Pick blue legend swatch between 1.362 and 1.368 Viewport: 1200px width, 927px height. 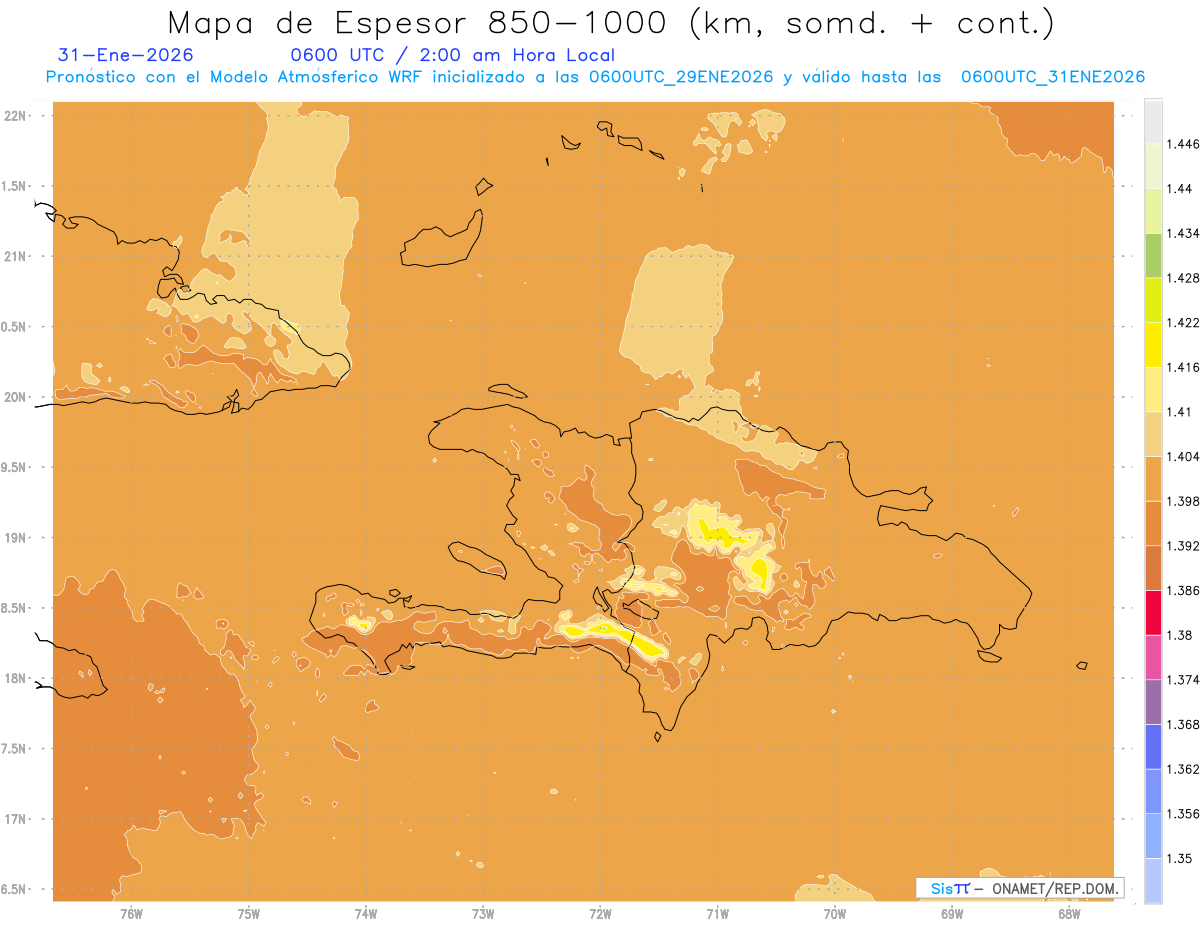(x=1153, y=746)
